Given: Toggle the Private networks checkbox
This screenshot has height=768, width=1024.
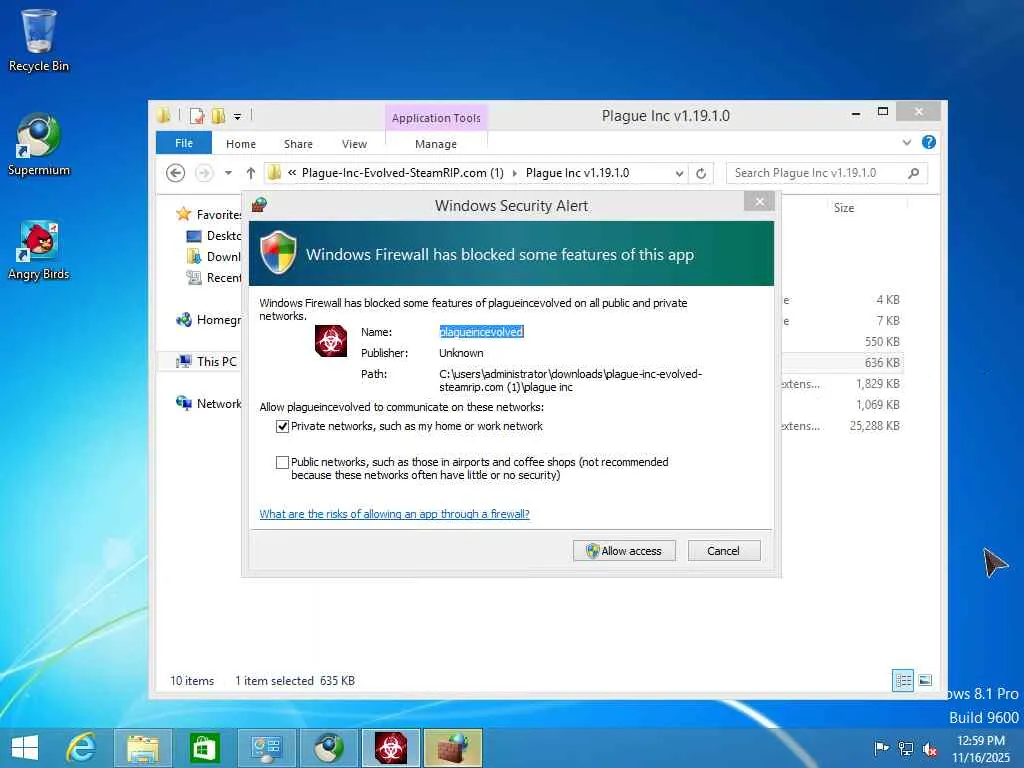Looking at the screenshot, I should (282, 426).
